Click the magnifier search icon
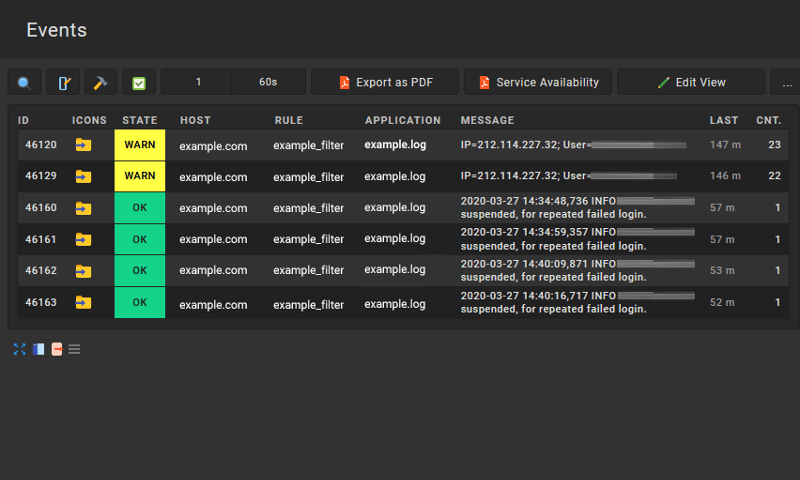Screen dimensions: 800x480 (x=24, y=82)
